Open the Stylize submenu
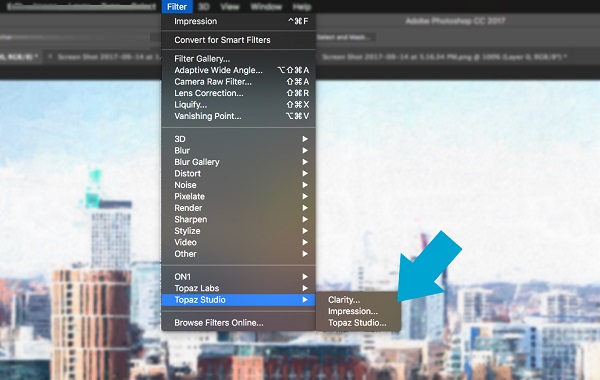This screenshot has height=380, width=600. click(238, 231)
